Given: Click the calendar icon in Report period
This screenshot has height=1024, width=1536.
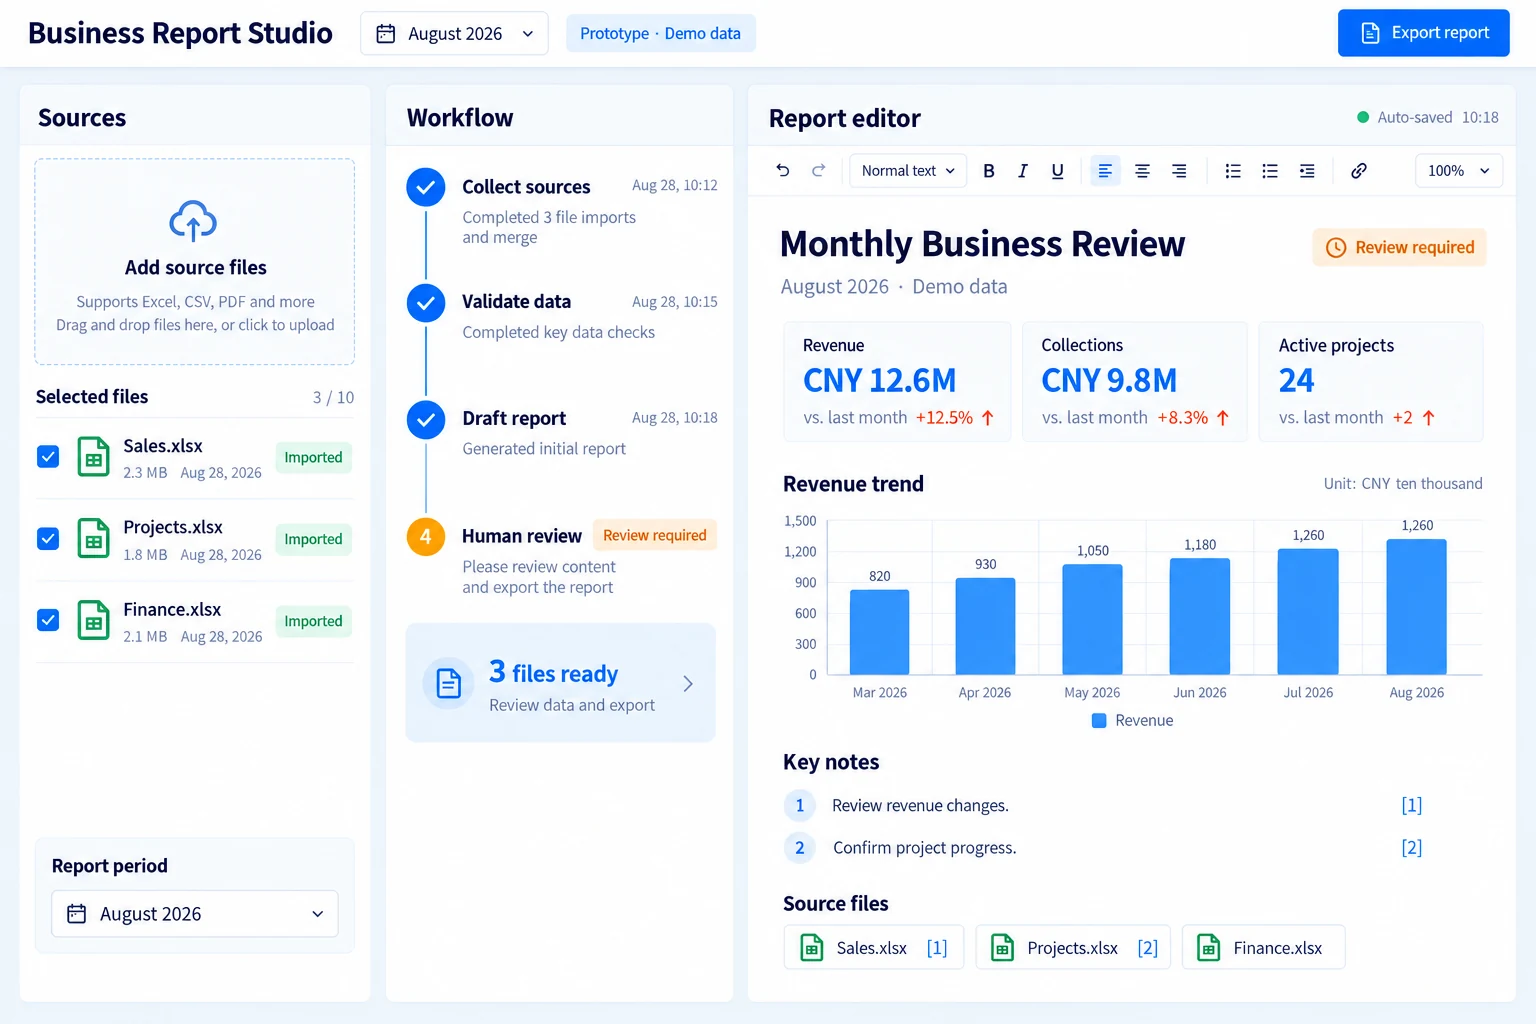Looking at the screenshot, I should click(77, 914).
